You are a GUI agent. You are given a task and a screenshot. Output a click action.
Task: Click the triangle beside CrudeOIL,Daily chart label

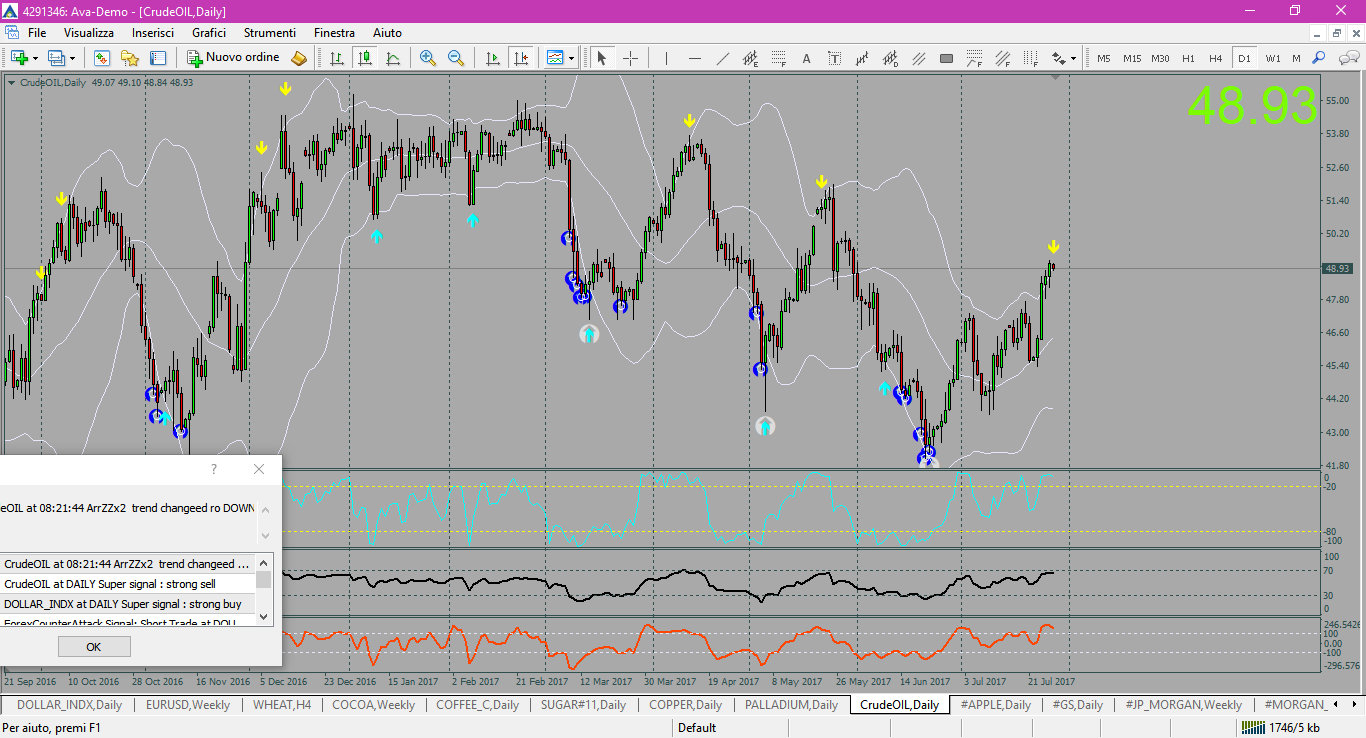(11, 82)
